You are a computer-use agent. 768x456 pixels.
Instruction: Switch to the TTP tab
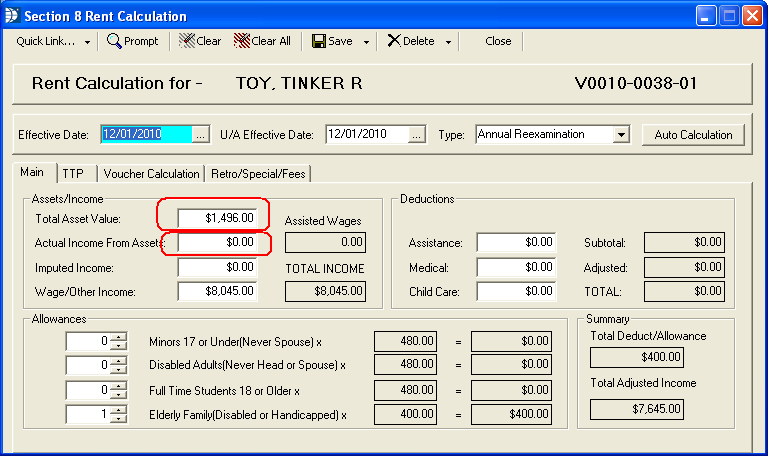coord(73,174)
